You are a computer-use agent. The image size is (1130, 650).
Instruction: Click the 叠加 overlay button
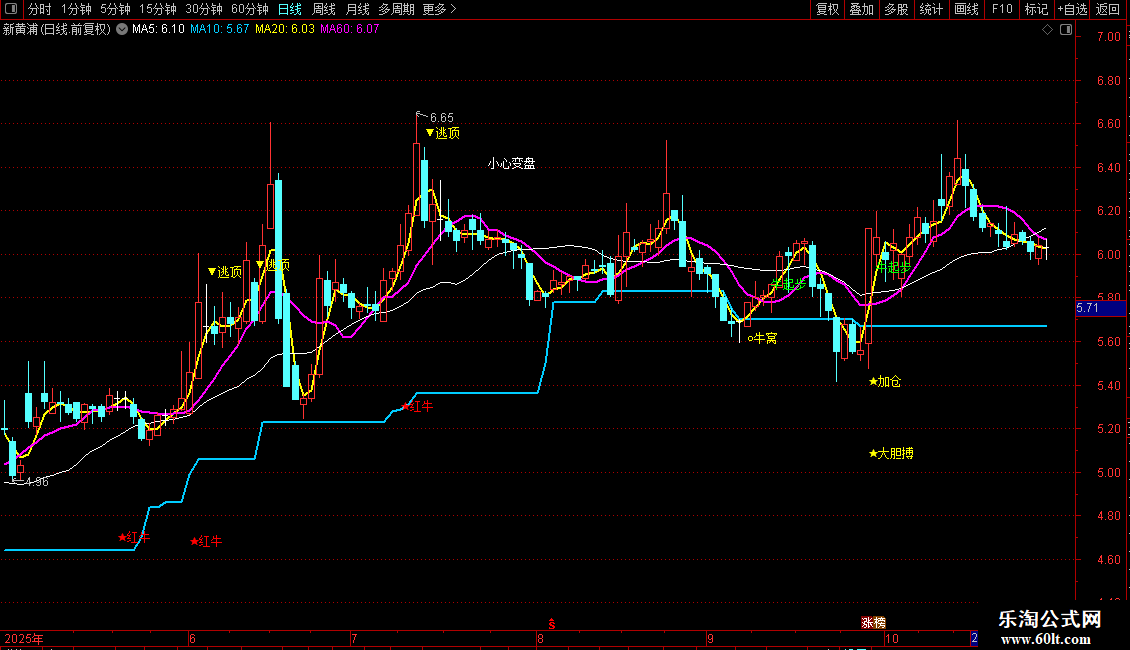pos(861,9)
